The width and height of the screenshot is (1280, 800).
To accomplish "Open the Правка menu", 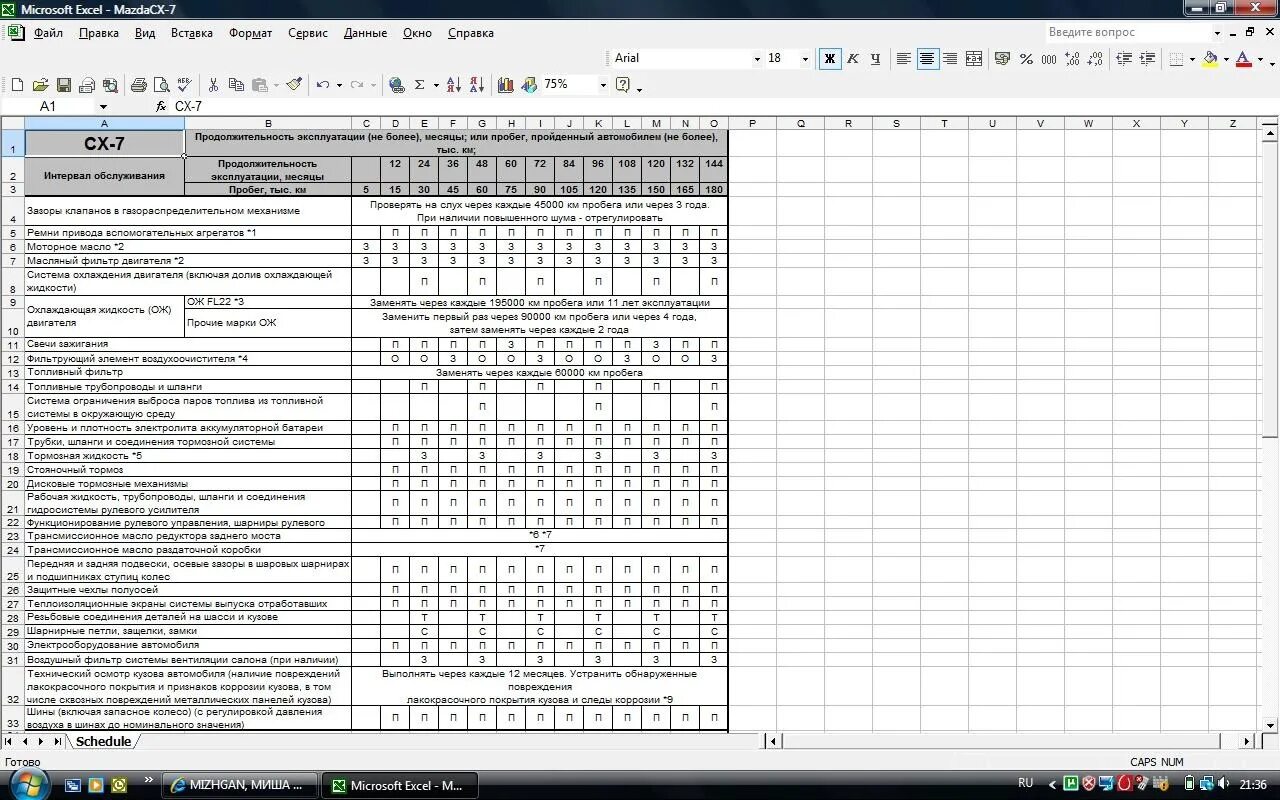I will [99, 33].
